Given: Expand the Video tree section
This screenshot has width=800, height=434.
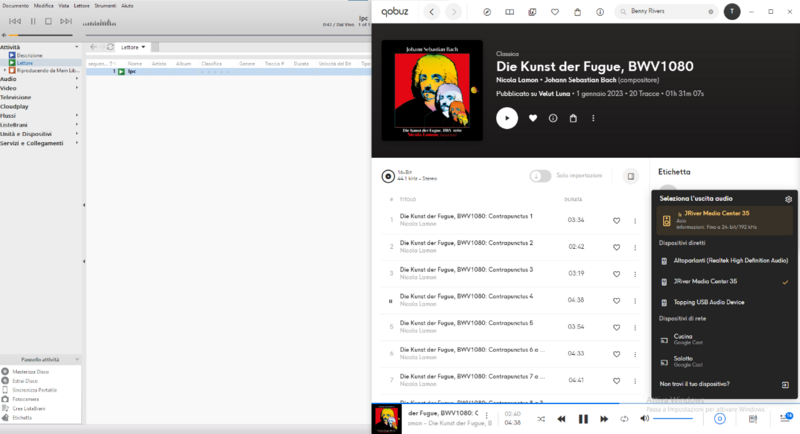Looking at the screenshot, I should tap(77, 88).
